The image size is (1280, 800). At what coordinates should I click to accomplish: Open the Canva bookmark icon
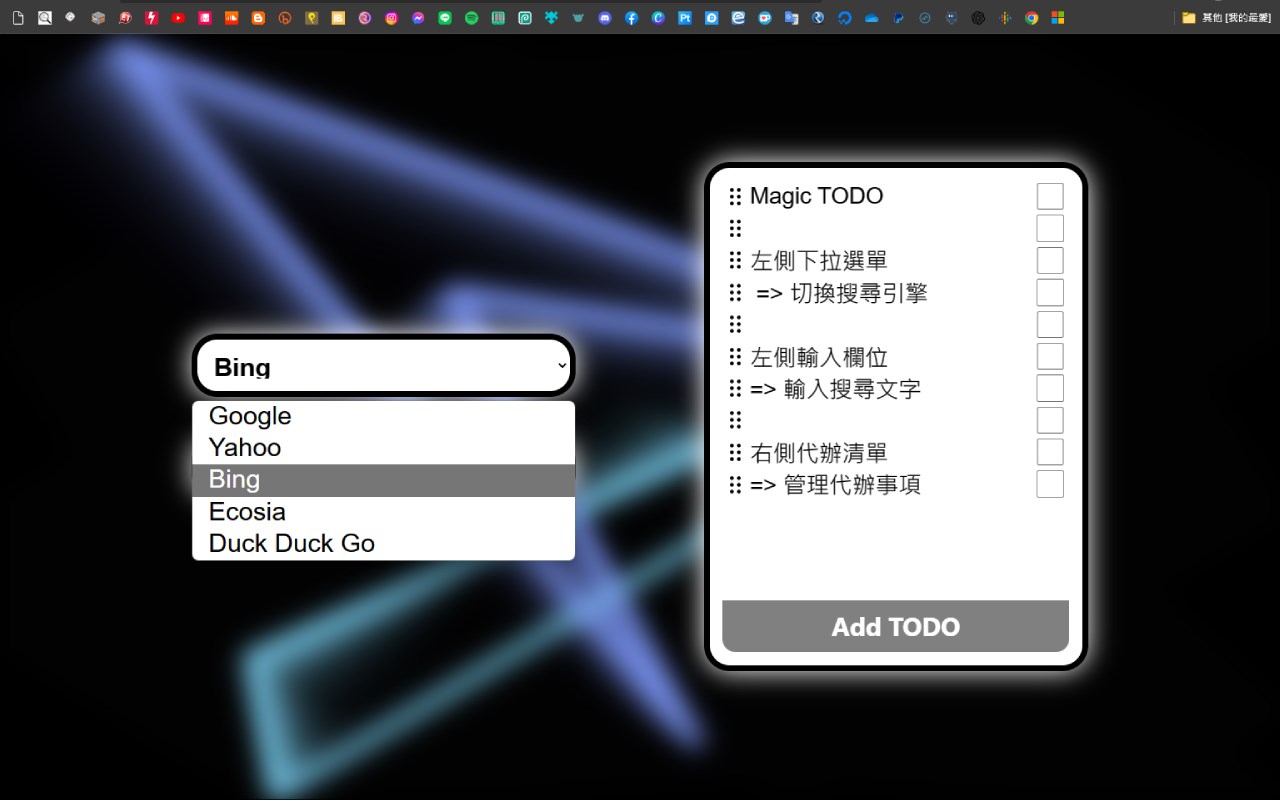[x=658, y=18]
